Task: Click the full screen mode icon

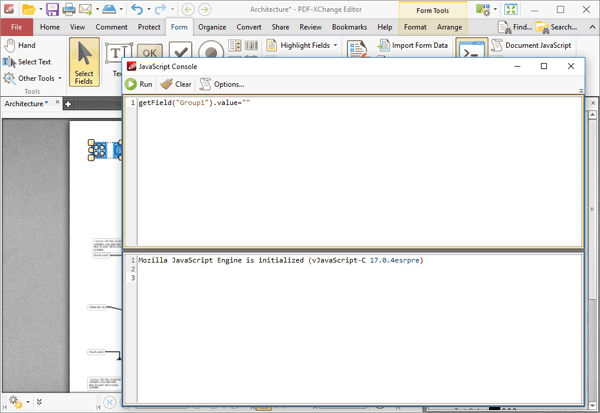Action: pyautogui.click(x=511, y=10)
